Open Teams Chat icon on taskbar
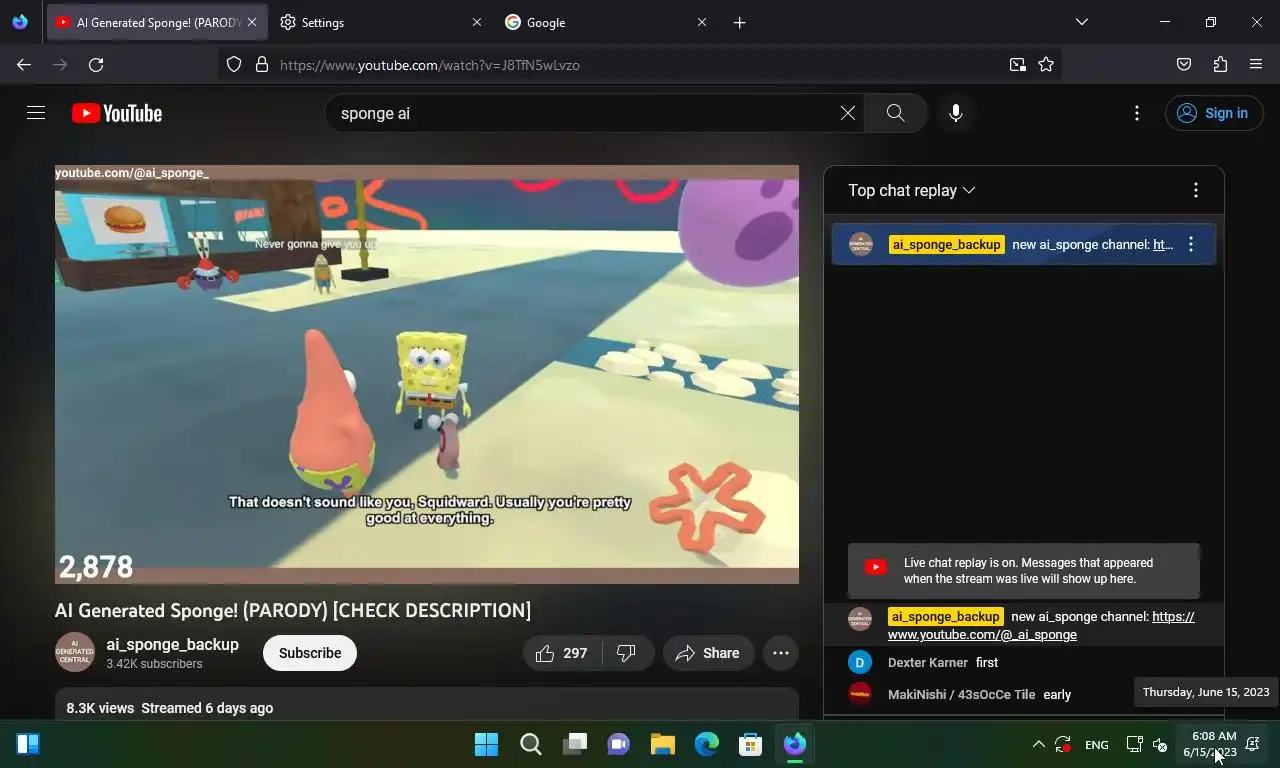This screenshot has width=1280, height=768. click(x=619, y=744)
